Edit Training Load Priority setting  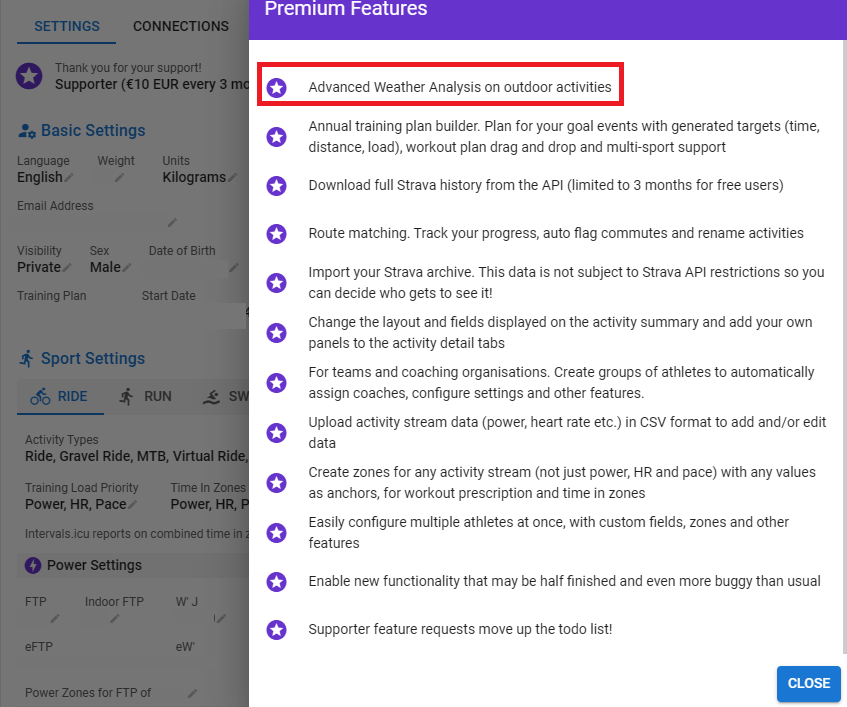coord(133,505)
